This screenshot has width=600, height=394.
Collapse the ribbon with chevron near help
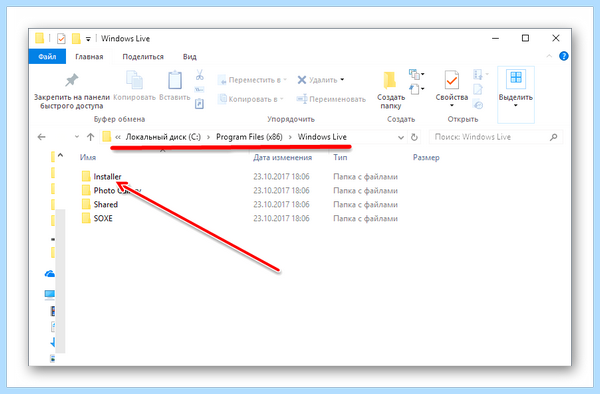click(x=549, y=56)
